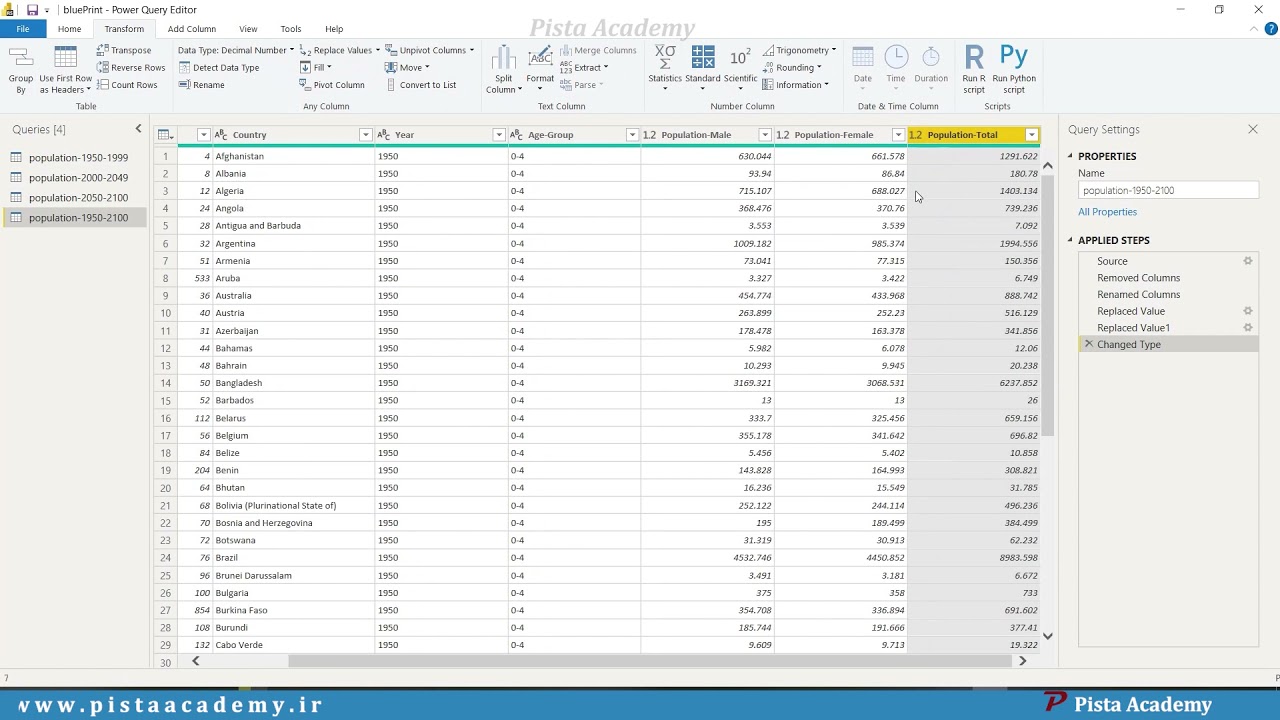This screenshot has height=720, width=1280.
Task: Click the horizontal scrollbar thumb
Action: [651, 661]
